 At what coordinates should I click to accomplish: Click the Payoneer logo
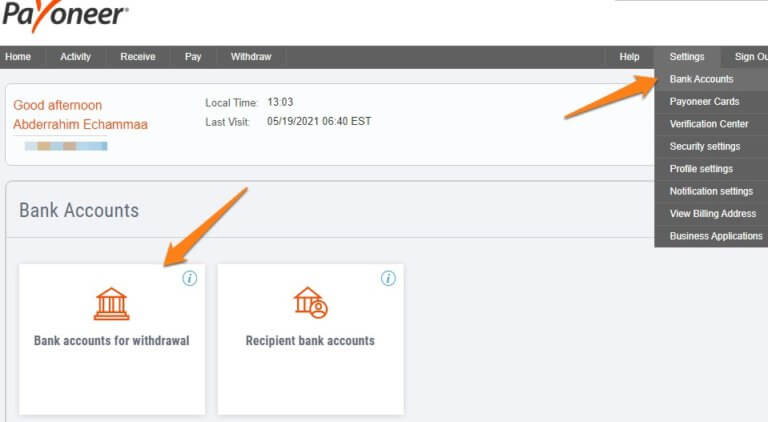click(65, 15)
